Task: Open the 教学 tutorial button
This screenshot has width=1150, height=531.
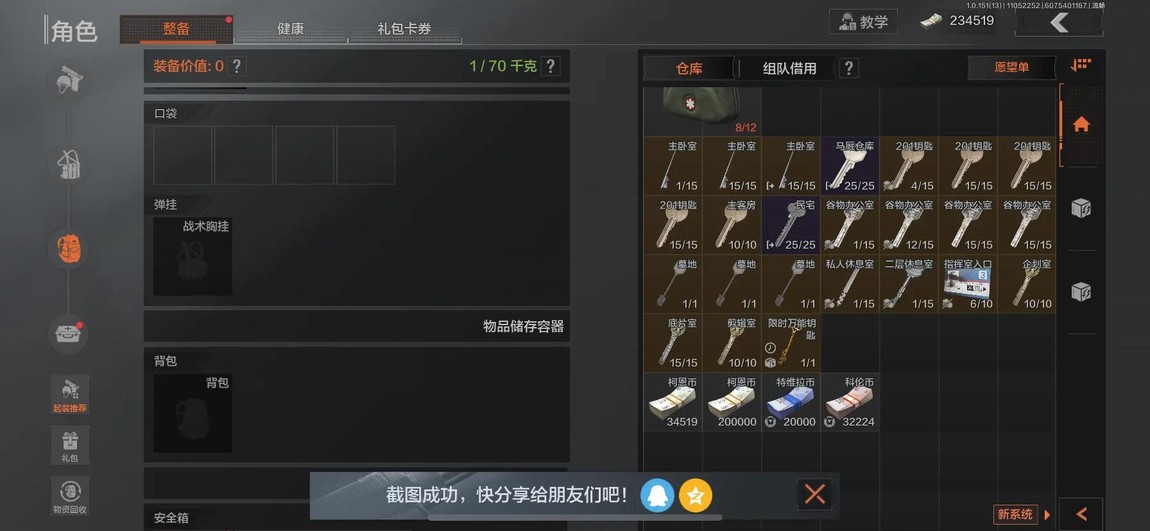Action: (x=863, y=21)
